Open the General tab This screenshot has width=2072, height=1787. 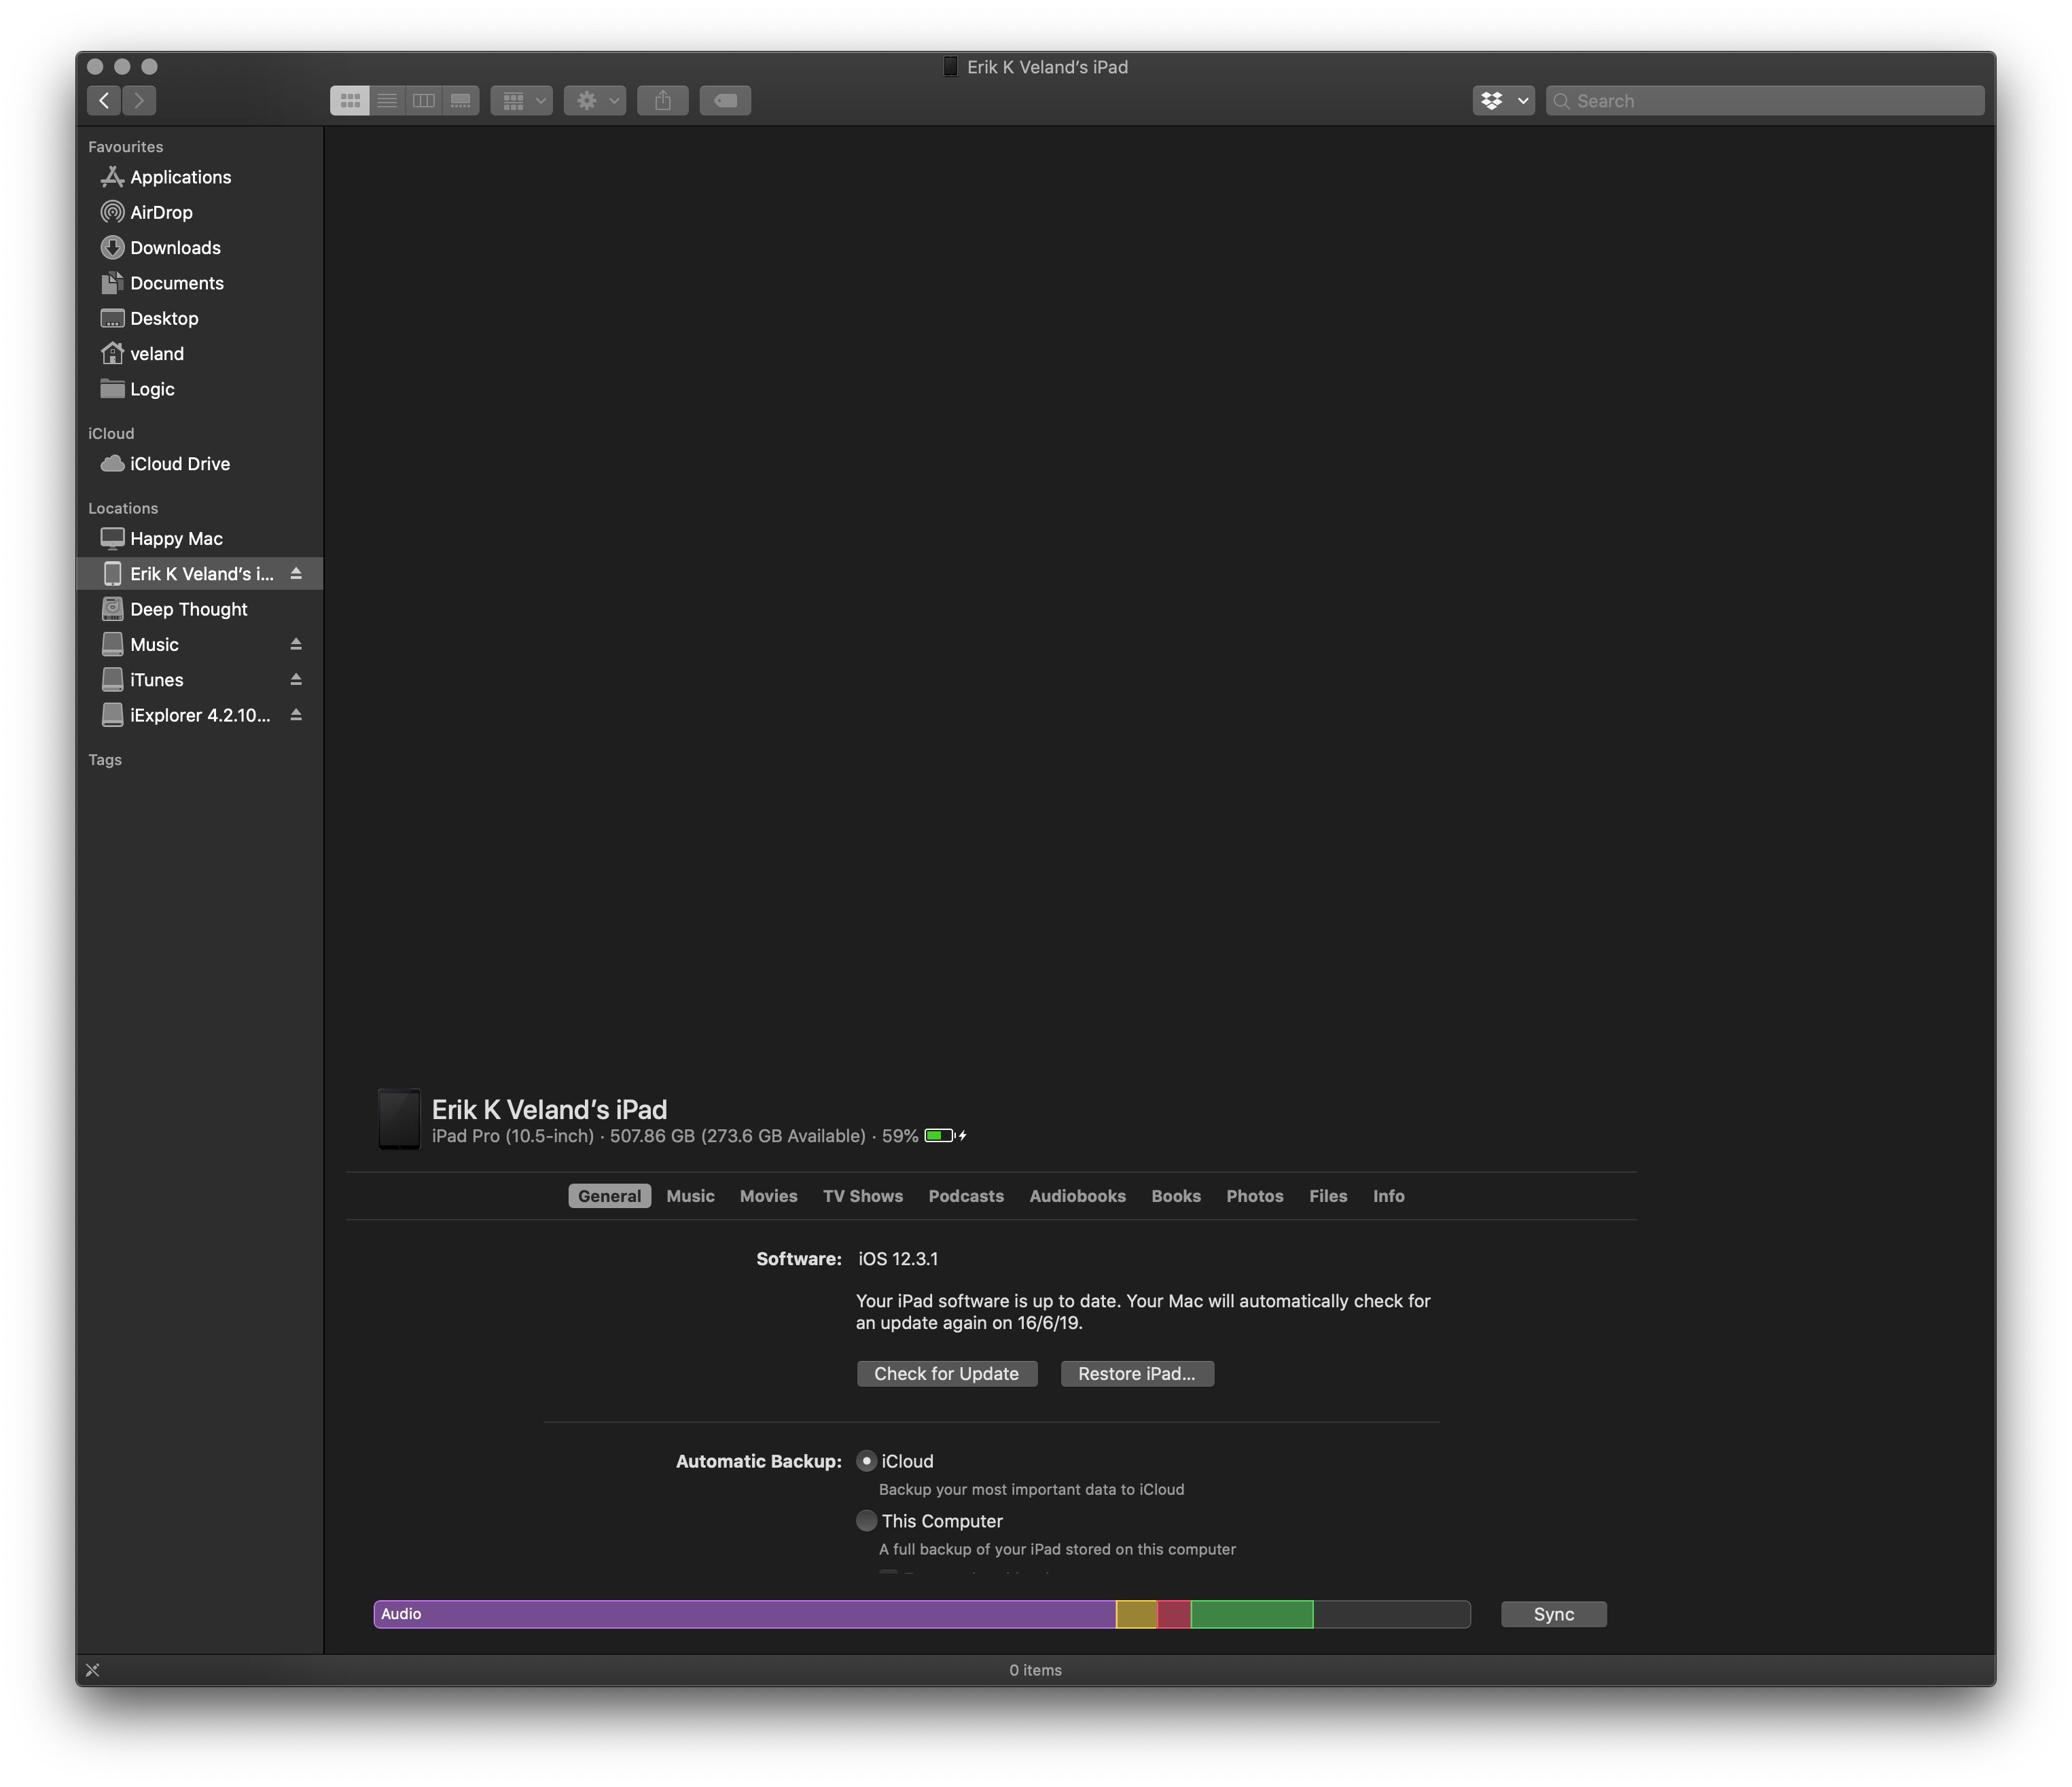point(609,1196)
